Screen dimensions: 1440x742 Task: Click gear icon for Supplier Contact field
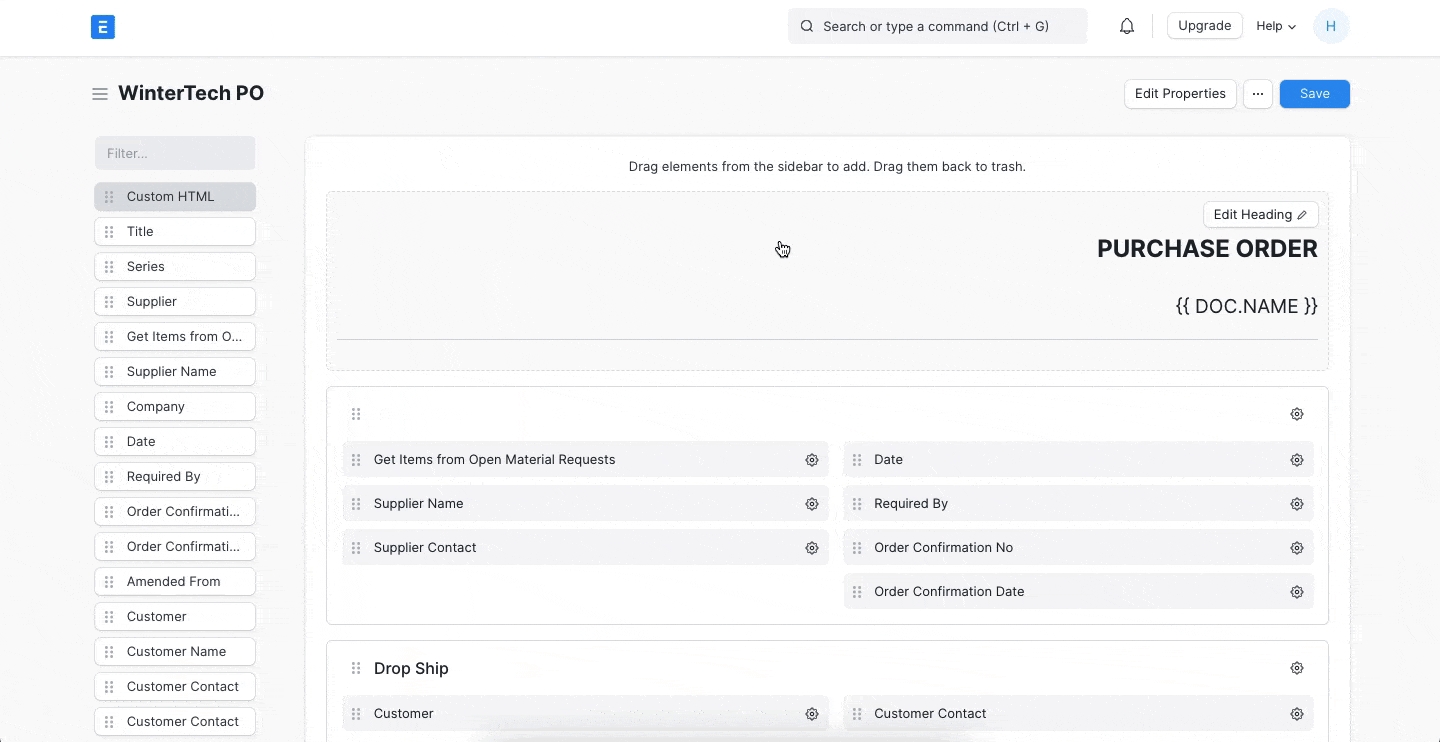tap(812, 548)
